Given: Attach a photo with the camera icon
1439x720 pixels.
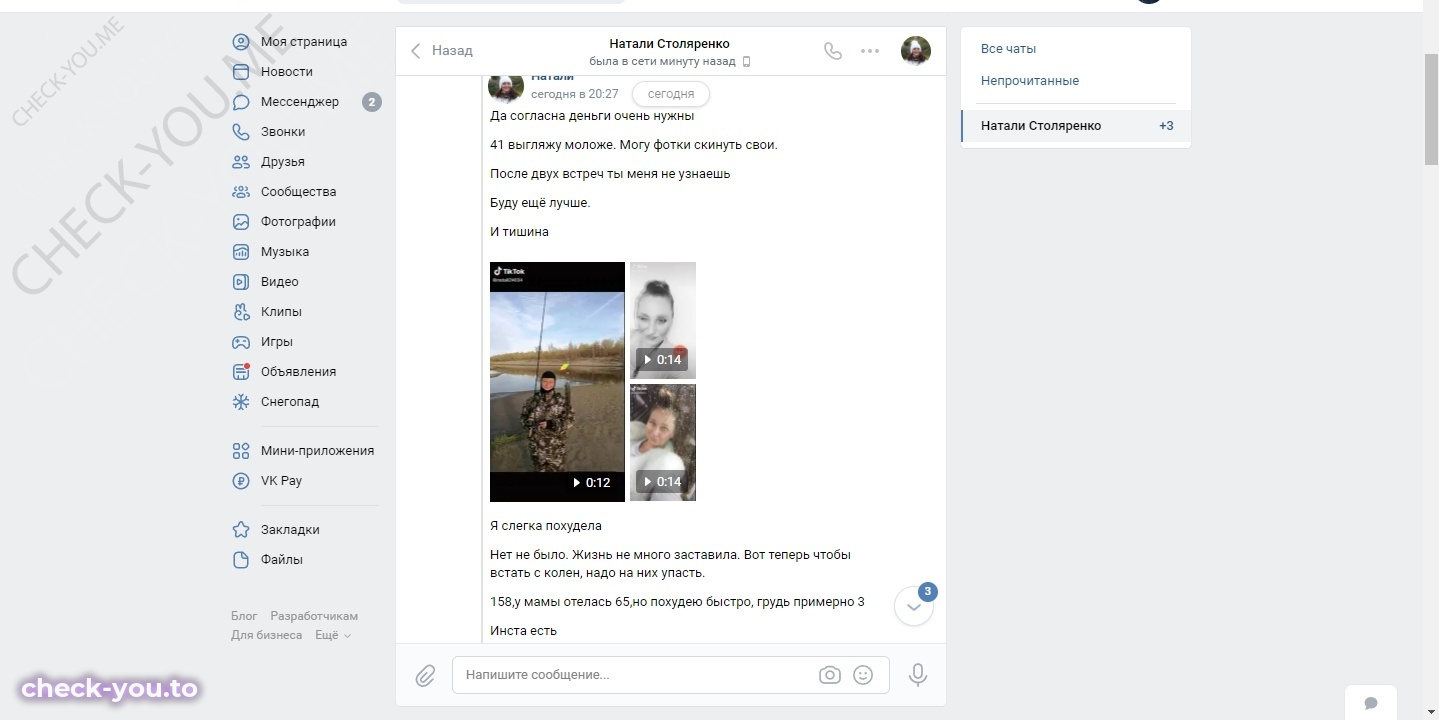Looking at the screenshot, I should pyautogui.click(x=830, y=675).
